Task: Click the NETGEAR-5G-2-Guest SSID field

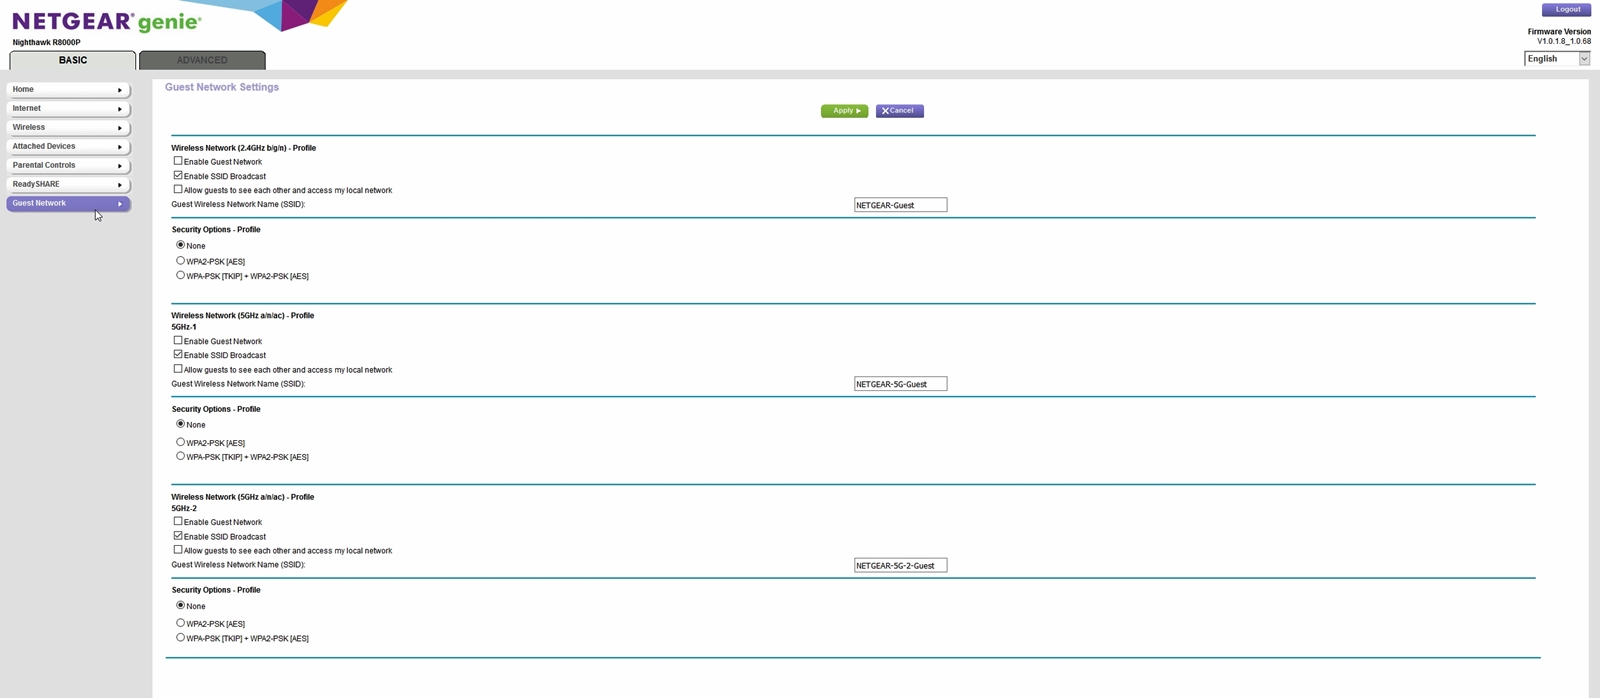Action: point(900,566)
